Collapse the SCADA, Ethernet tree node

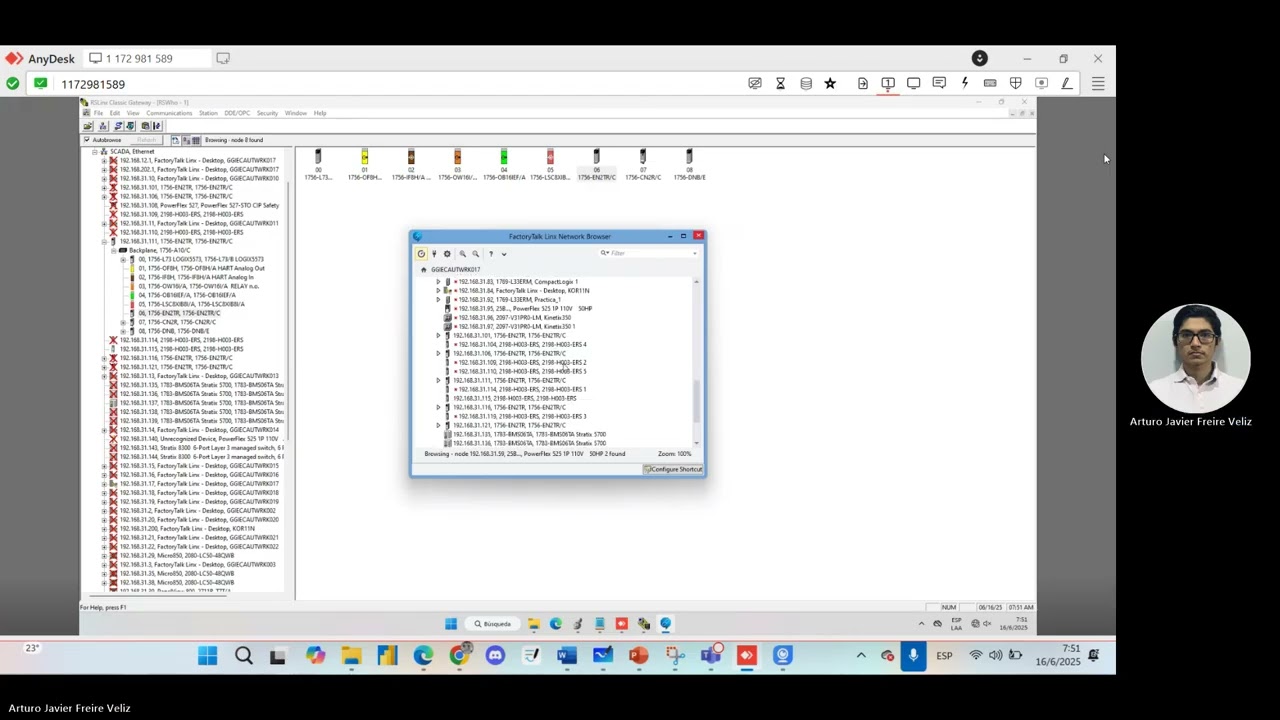coord(95,152)
